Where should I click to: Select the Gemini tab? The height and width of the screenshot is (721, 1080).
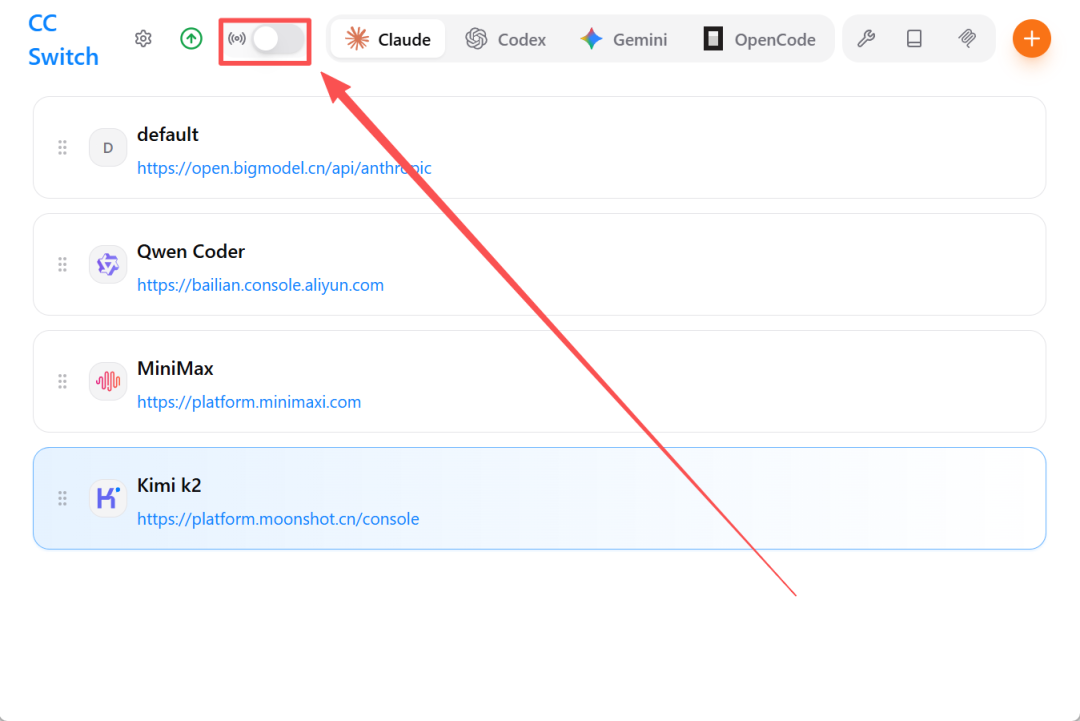click(624, 40)
